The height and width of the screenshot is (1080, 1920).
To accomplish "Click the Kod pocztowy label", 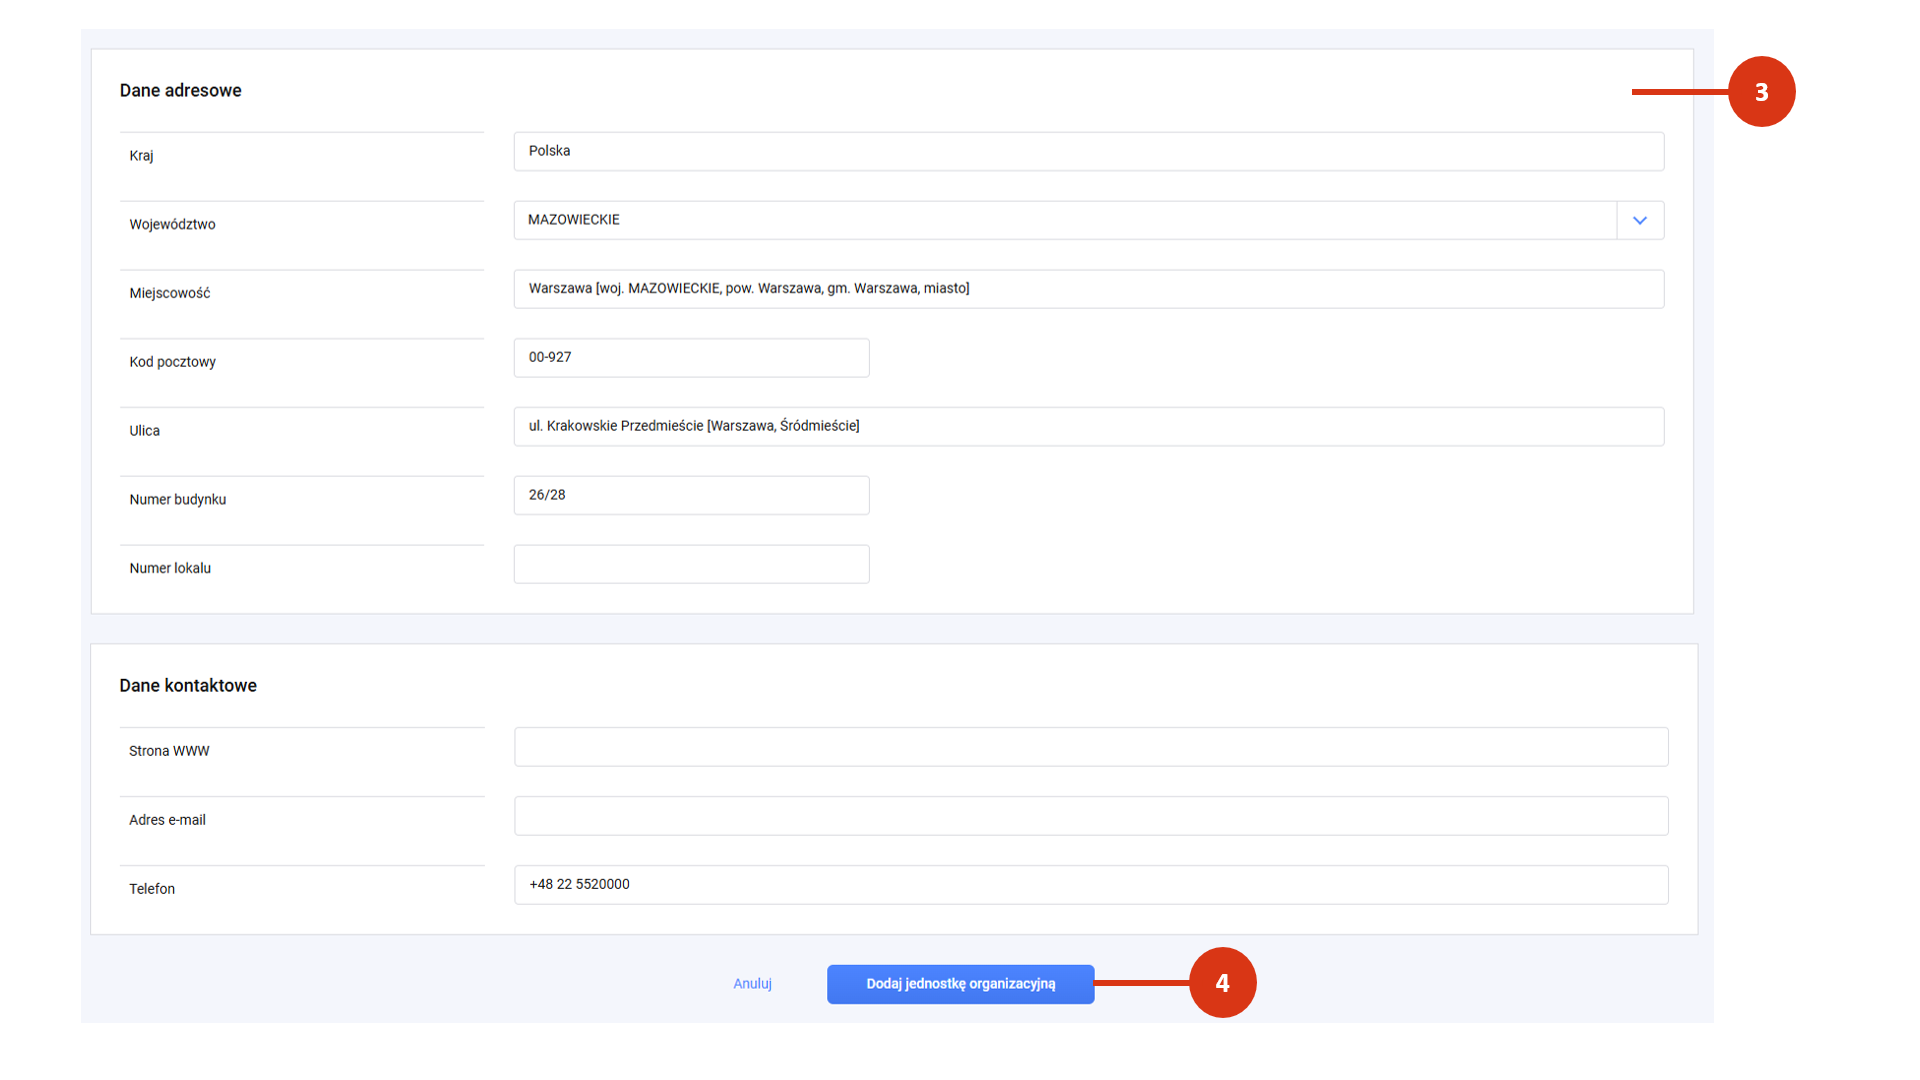I will click(x=172, y=362).
